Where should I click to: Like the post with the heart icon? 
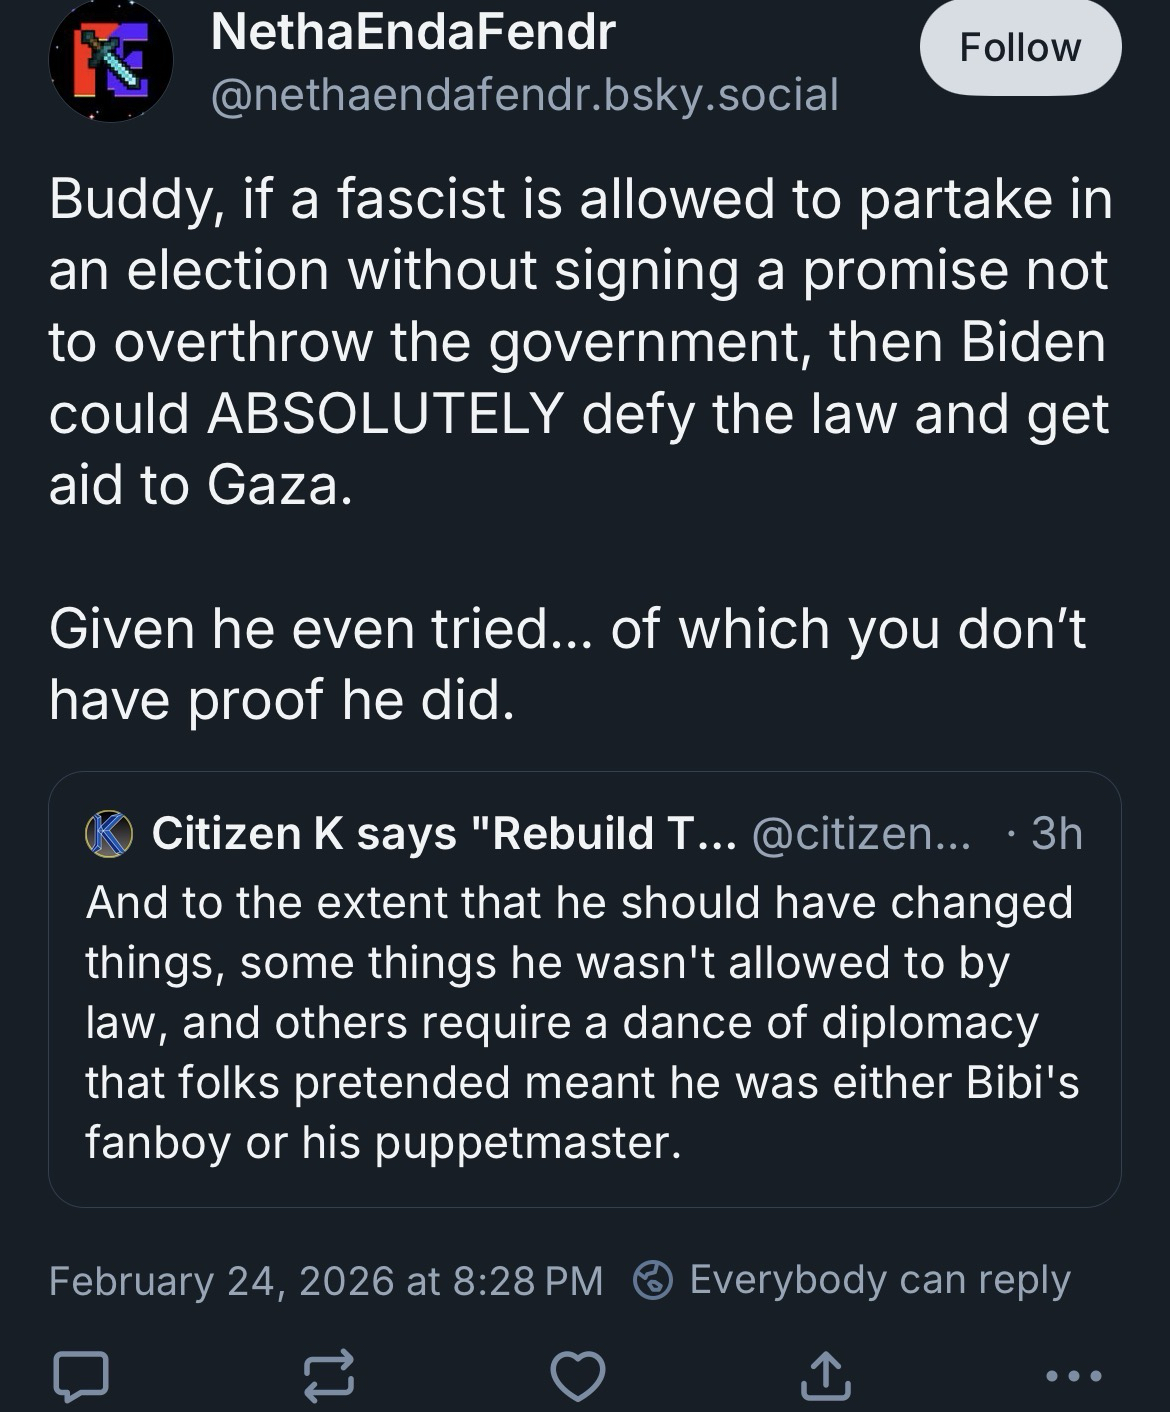coord(578,1374)
